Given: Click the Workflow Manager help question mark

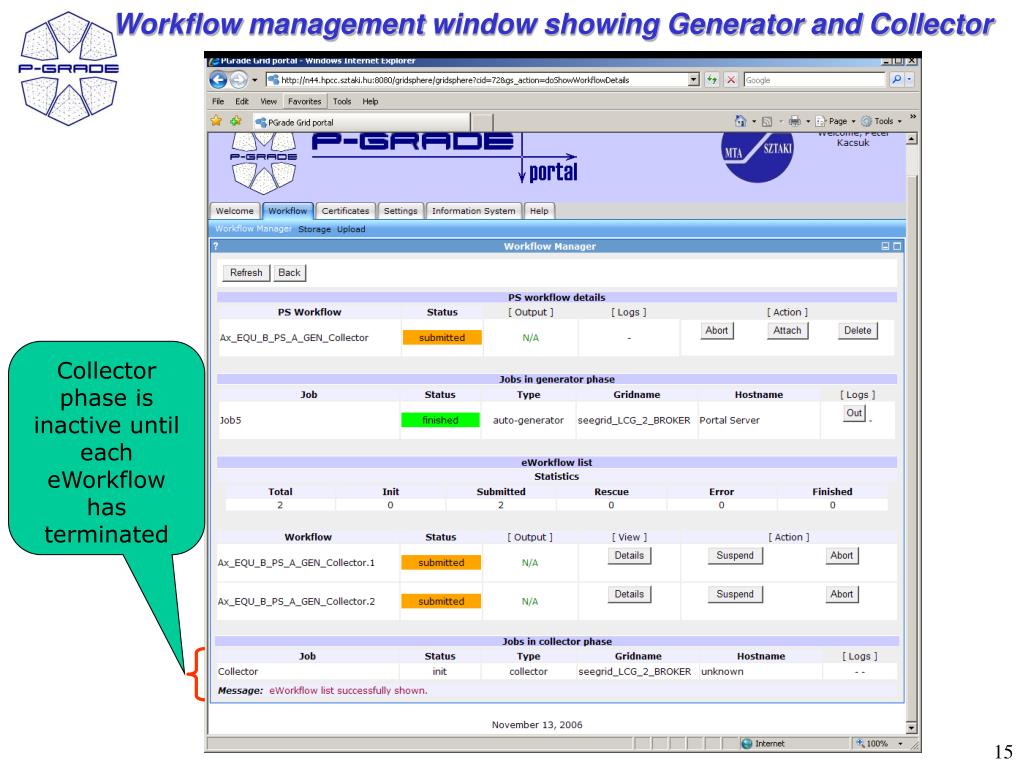Looking at the screenshot, I should click(216, 246).
